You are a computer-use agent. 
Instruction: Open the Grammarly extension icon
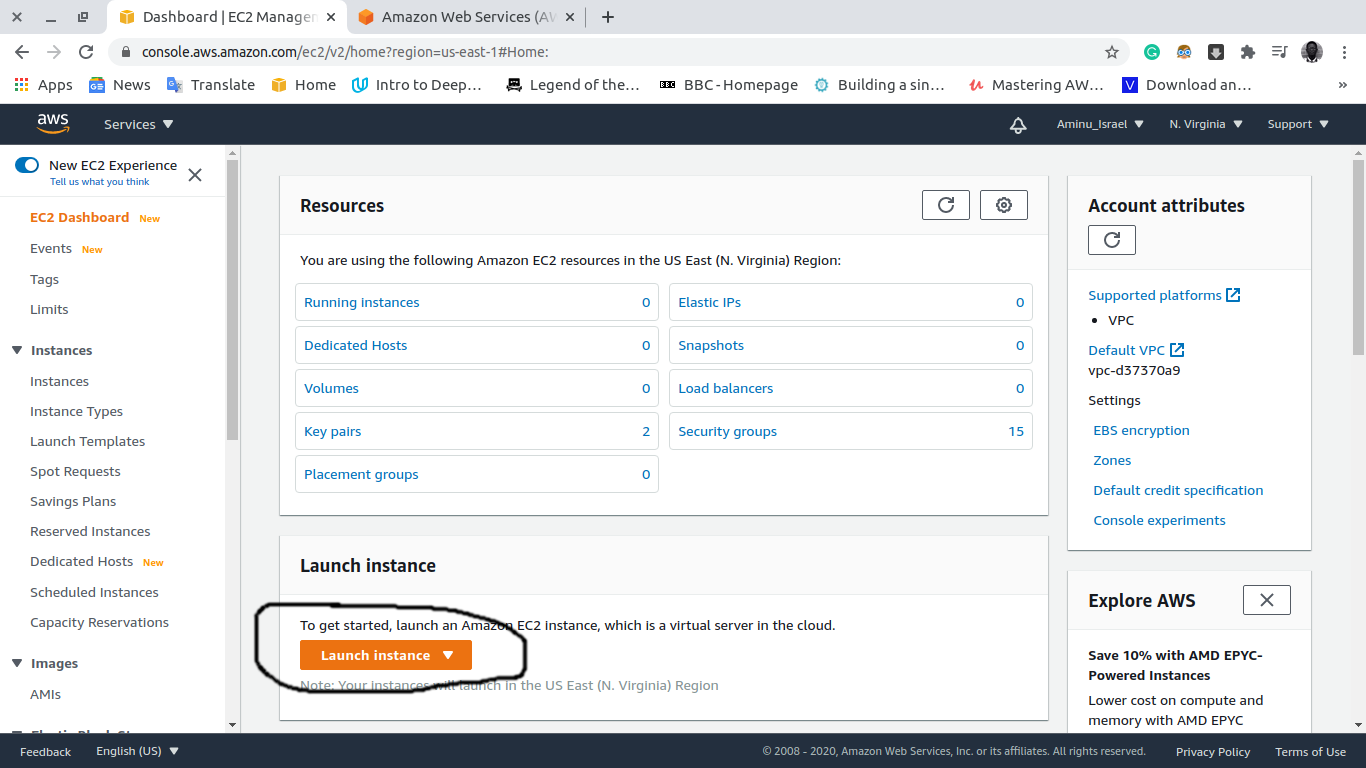(1152, 52)
